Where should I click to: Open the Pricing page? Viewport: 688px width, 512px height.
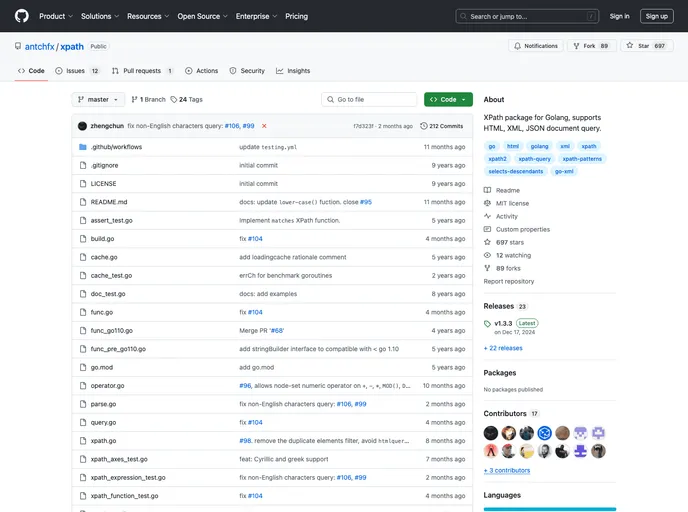click(x=297, y=16)
